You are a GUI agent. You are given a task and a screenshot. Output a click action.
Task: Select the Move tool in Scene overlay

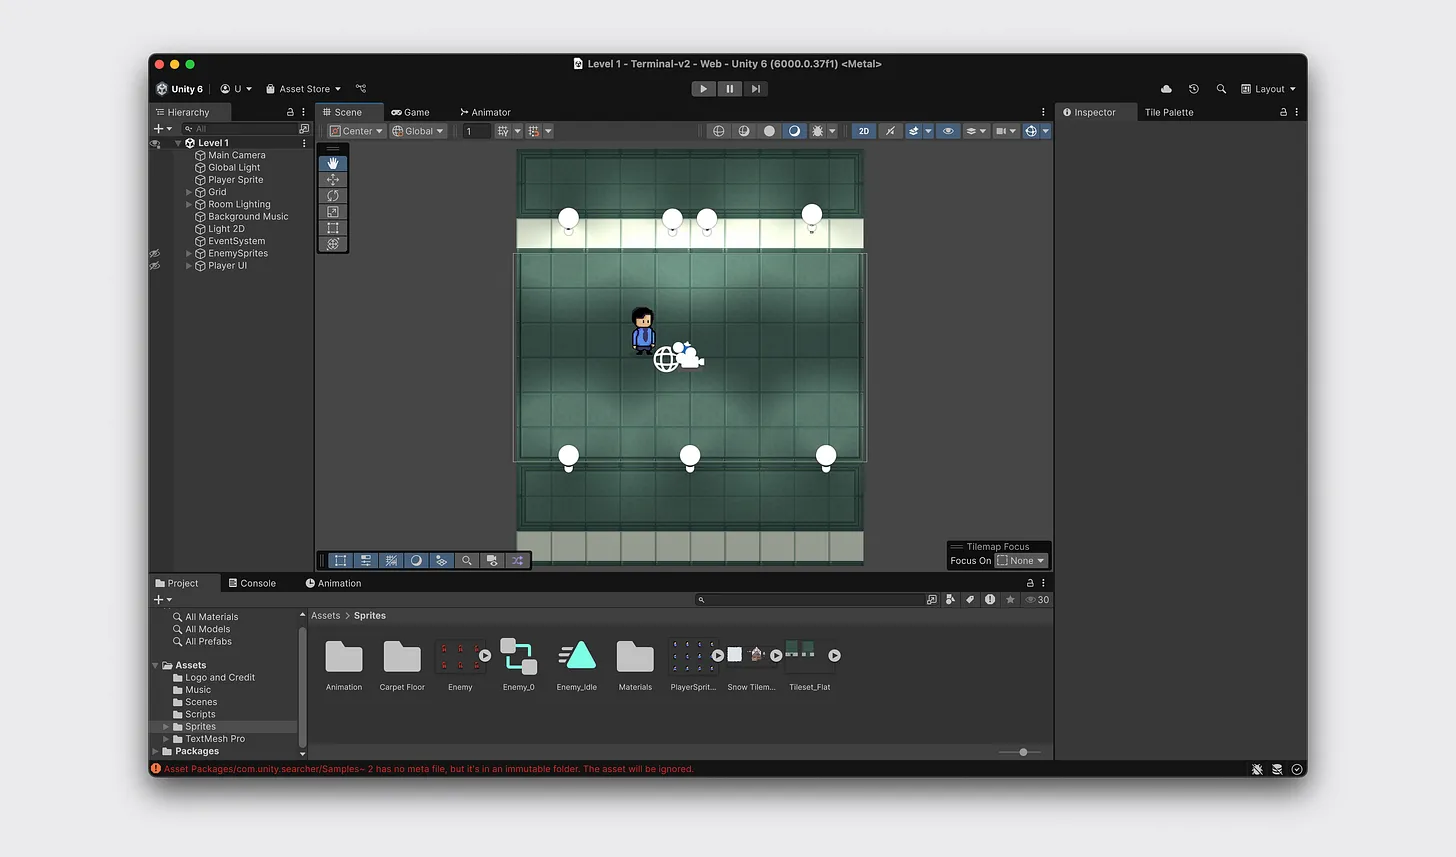[333, 179]
